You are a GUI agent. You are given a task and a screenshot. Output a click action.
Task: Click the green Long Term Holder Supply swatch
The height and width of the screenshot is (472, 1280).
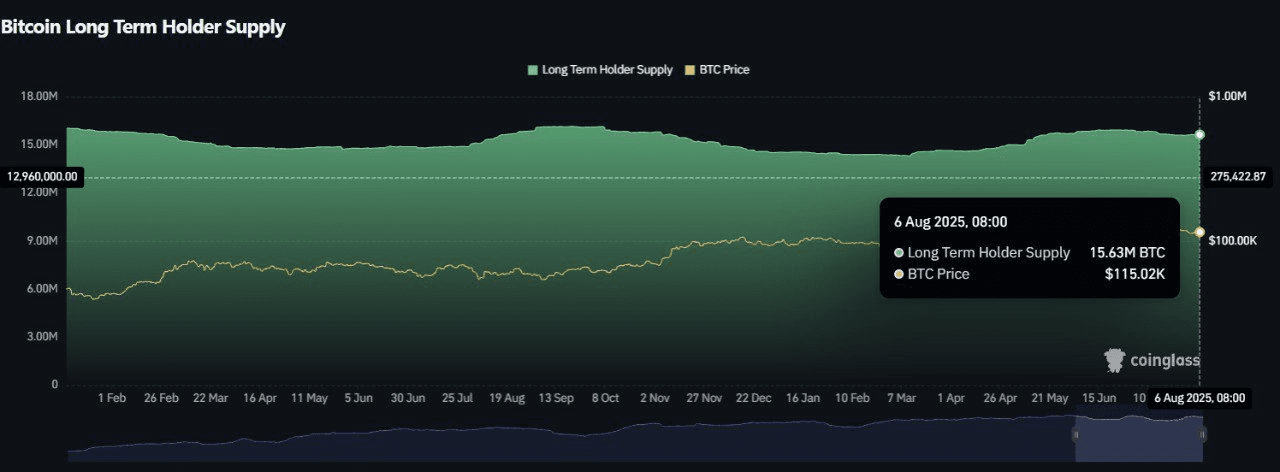pyautogui.click(x=532, y=70)
